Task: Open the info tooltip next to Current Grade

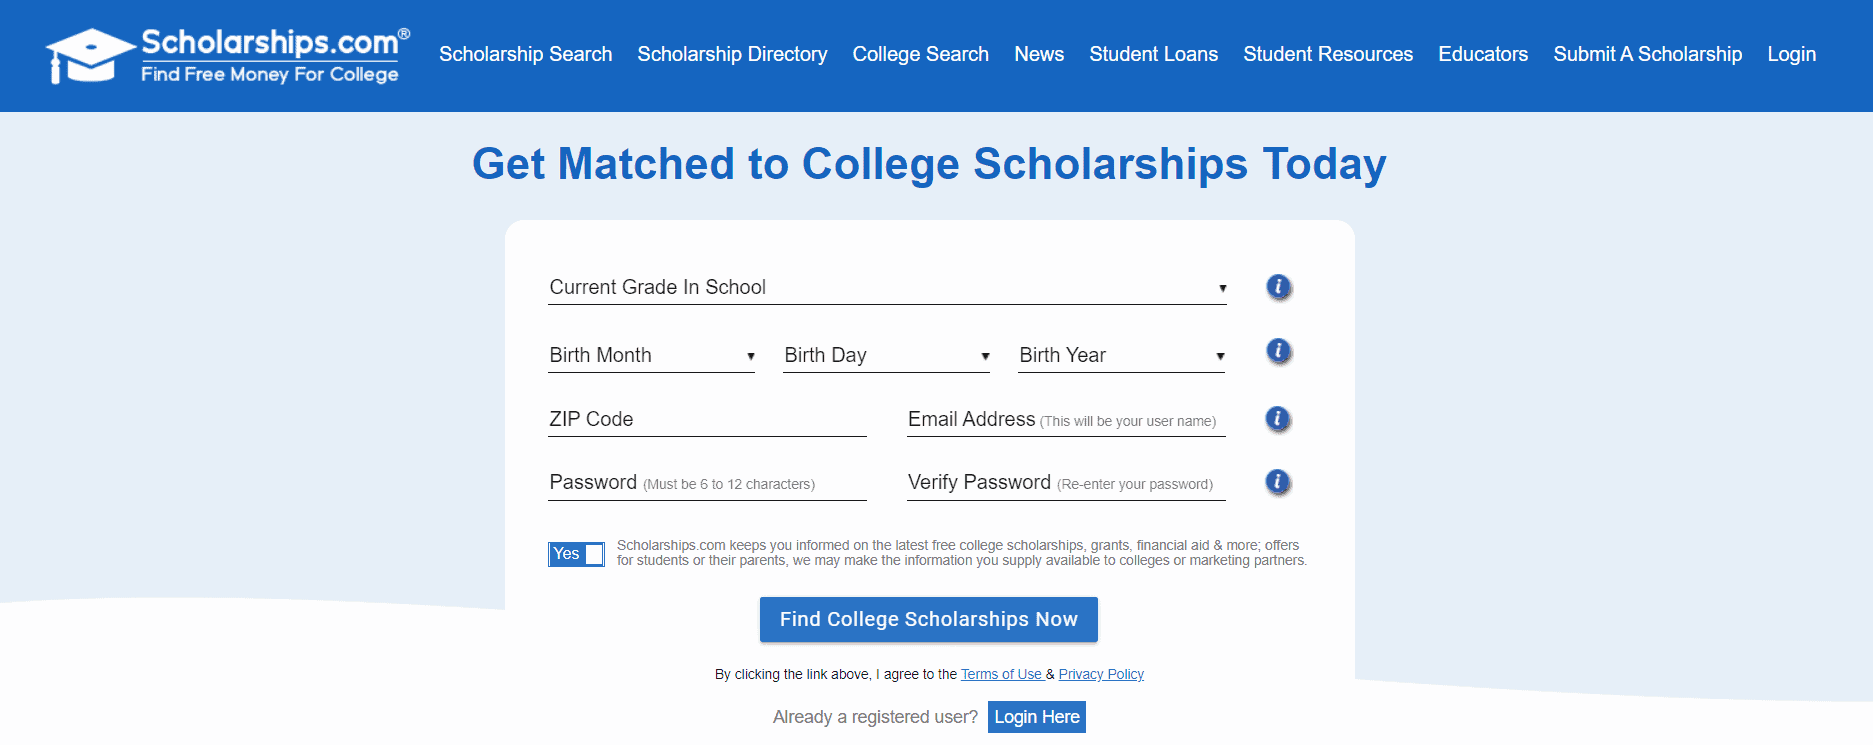Action: 1277,287
